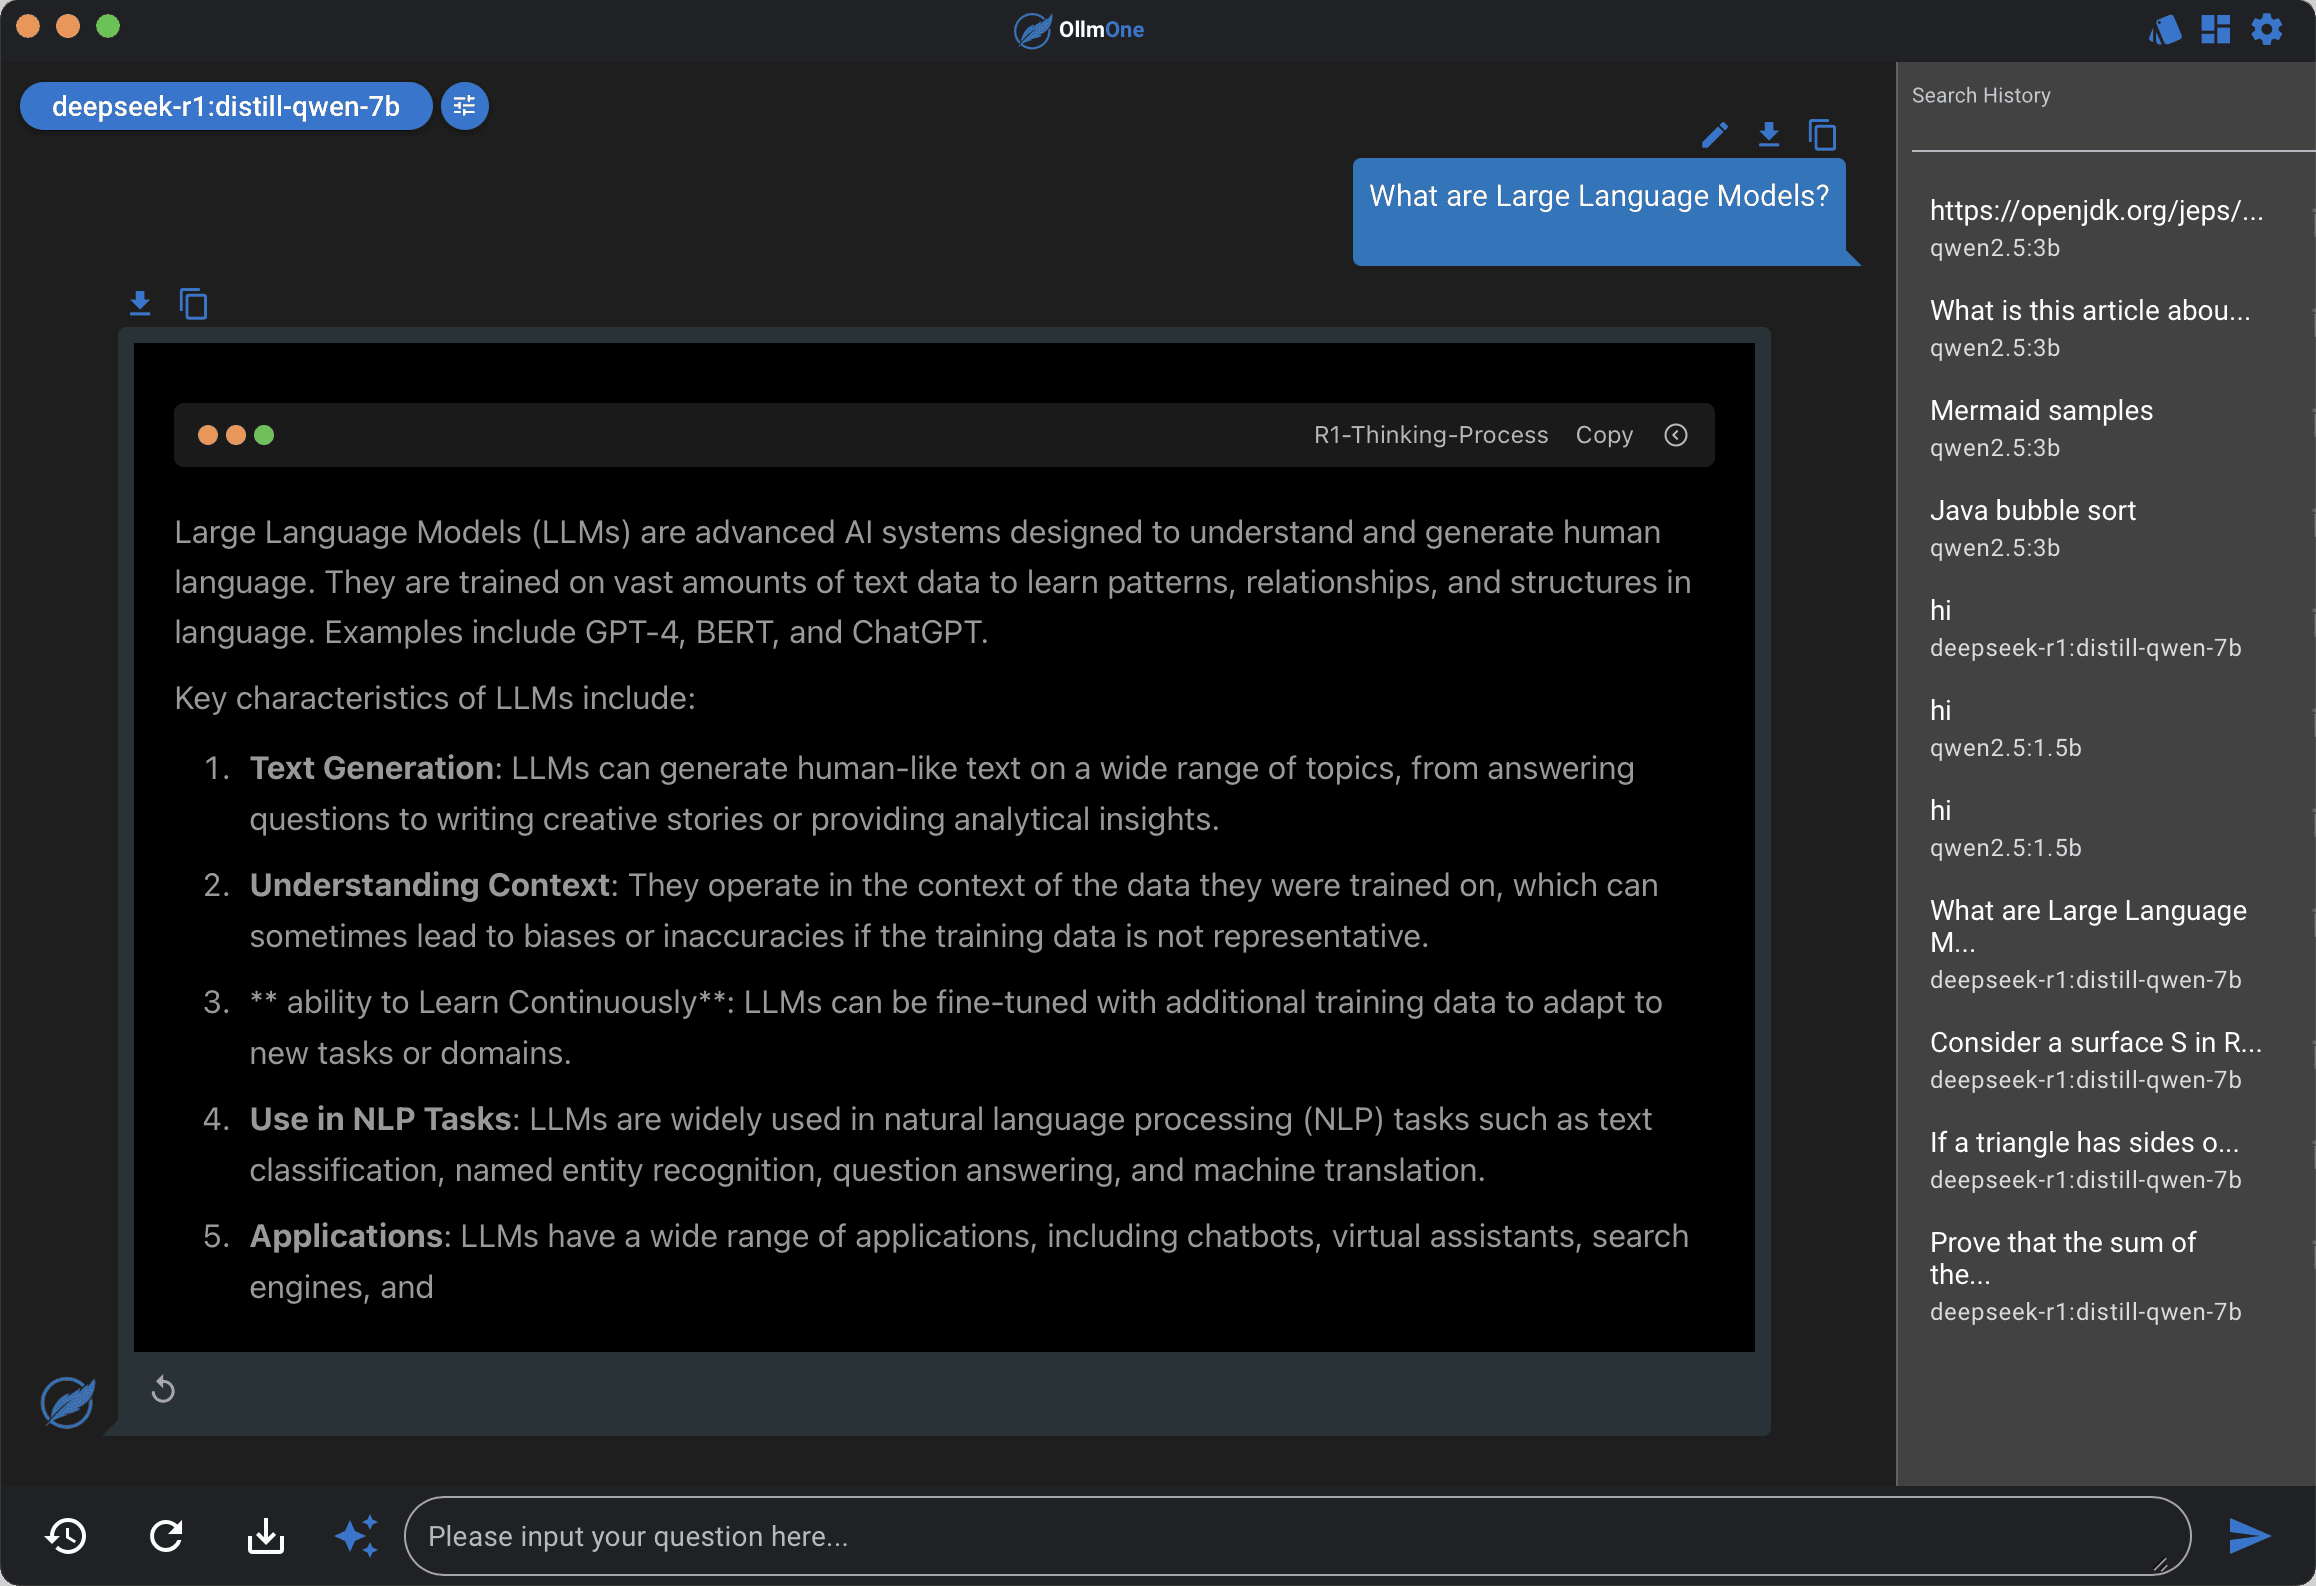Click the pencil edit icon above question
Viewport: 2316px width, 1586px height.
(x=1715, y=135)
